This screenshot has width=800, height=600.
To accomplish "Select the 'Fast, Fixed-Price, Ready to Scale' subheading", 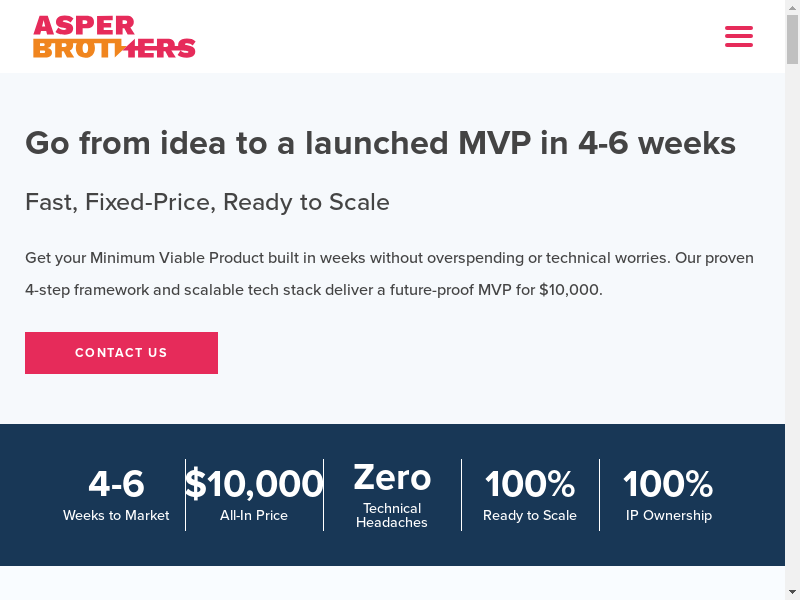I will tap(207, 202).
